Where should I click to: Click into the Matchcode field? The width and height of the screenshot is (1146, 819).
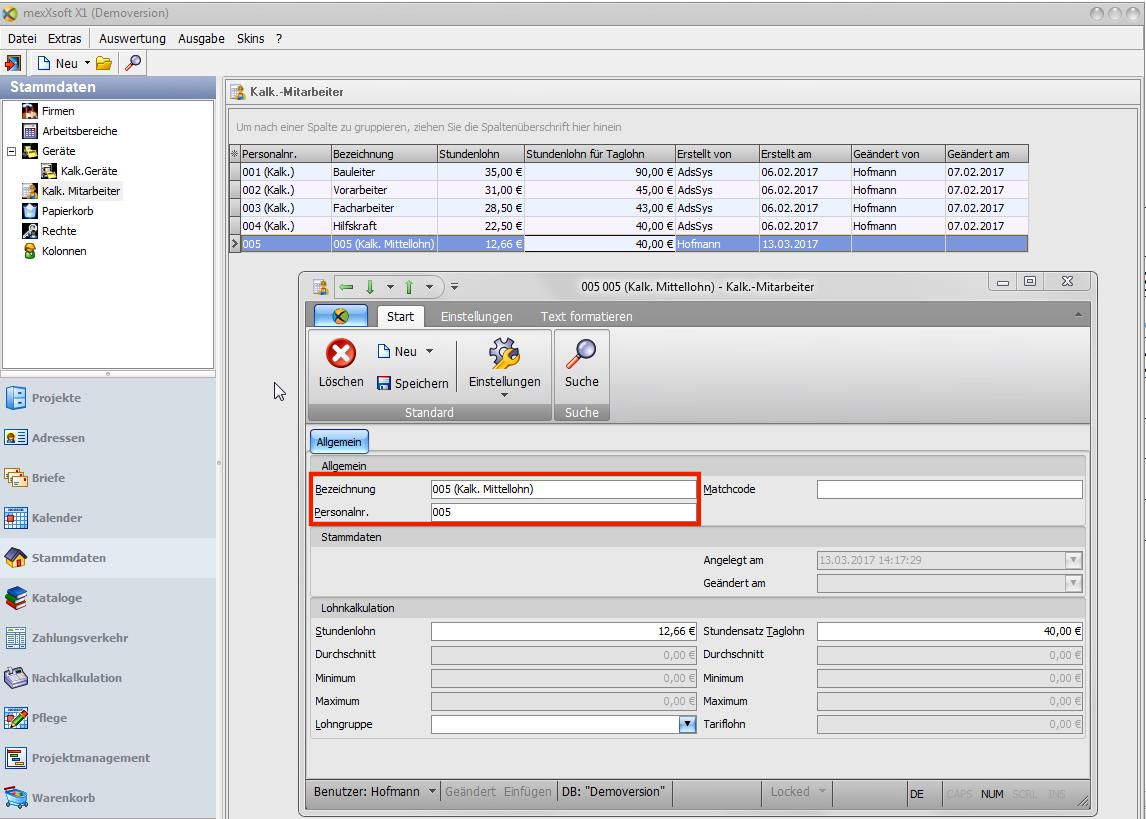click(949, 490)
